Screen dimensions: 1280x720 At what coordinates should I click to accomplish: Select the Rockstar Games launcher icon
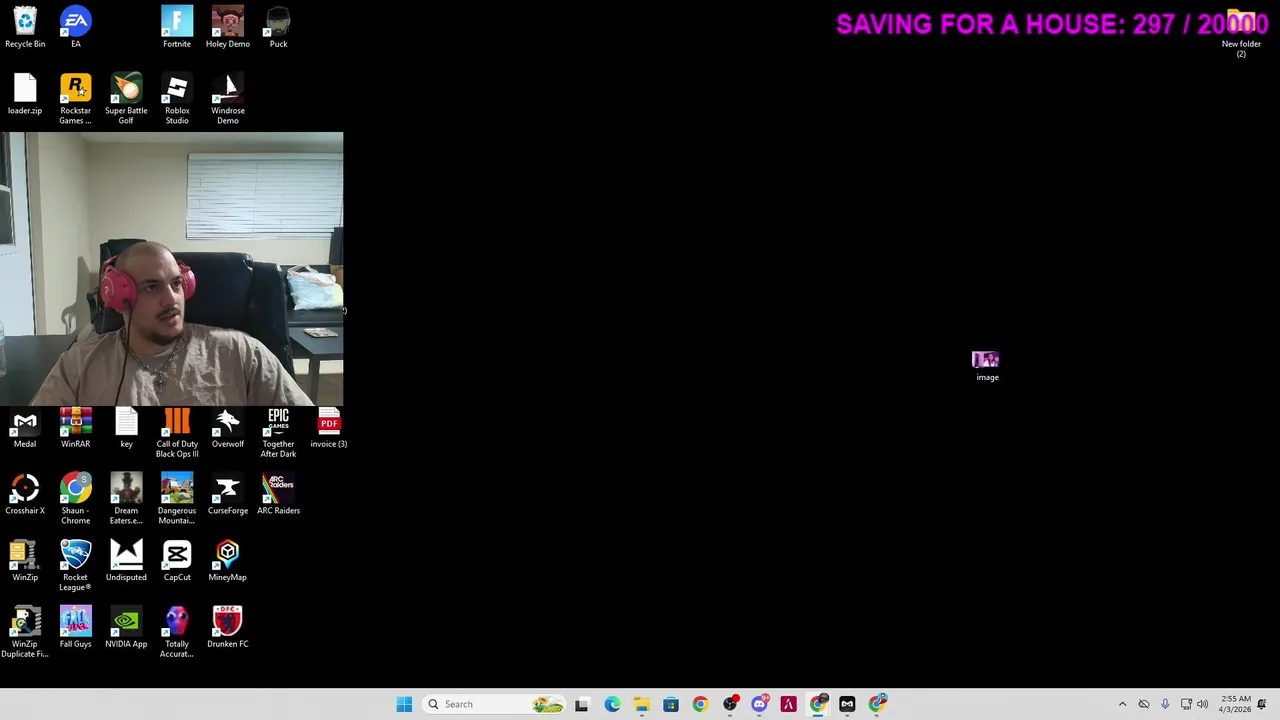coord(76,99)
